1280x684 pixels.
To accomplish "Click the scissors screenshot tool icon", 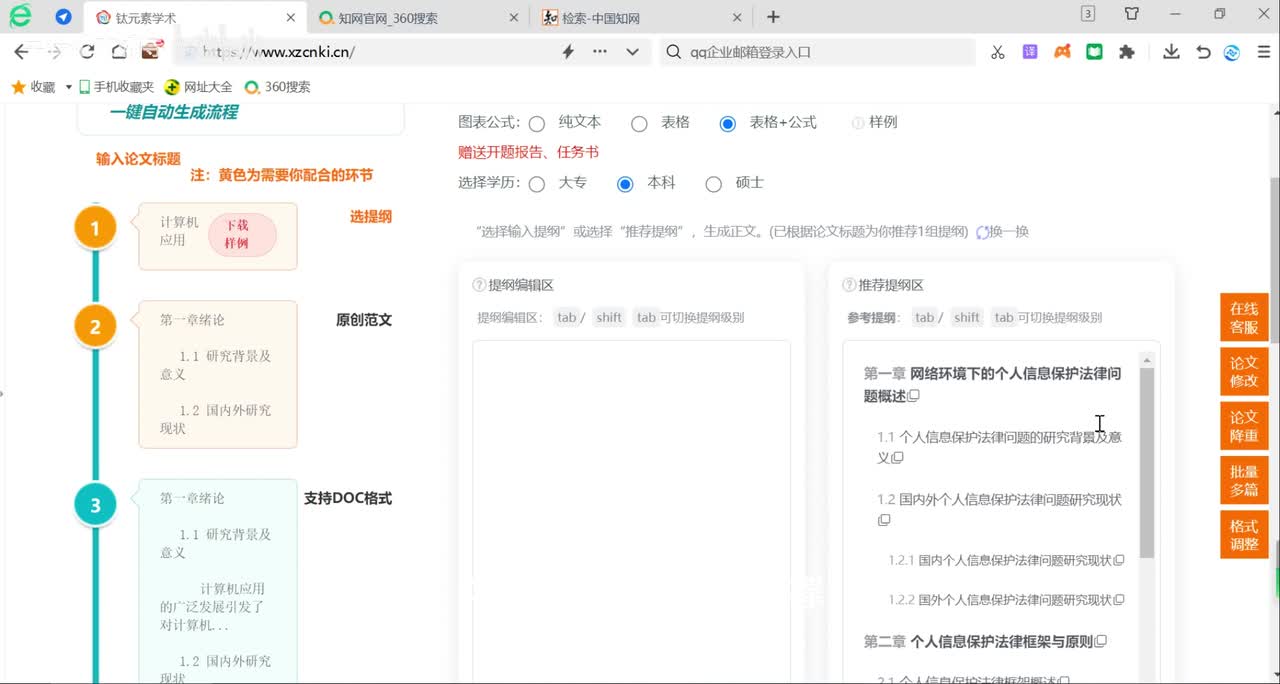I will pyautogui.click(x=997, y=52).
